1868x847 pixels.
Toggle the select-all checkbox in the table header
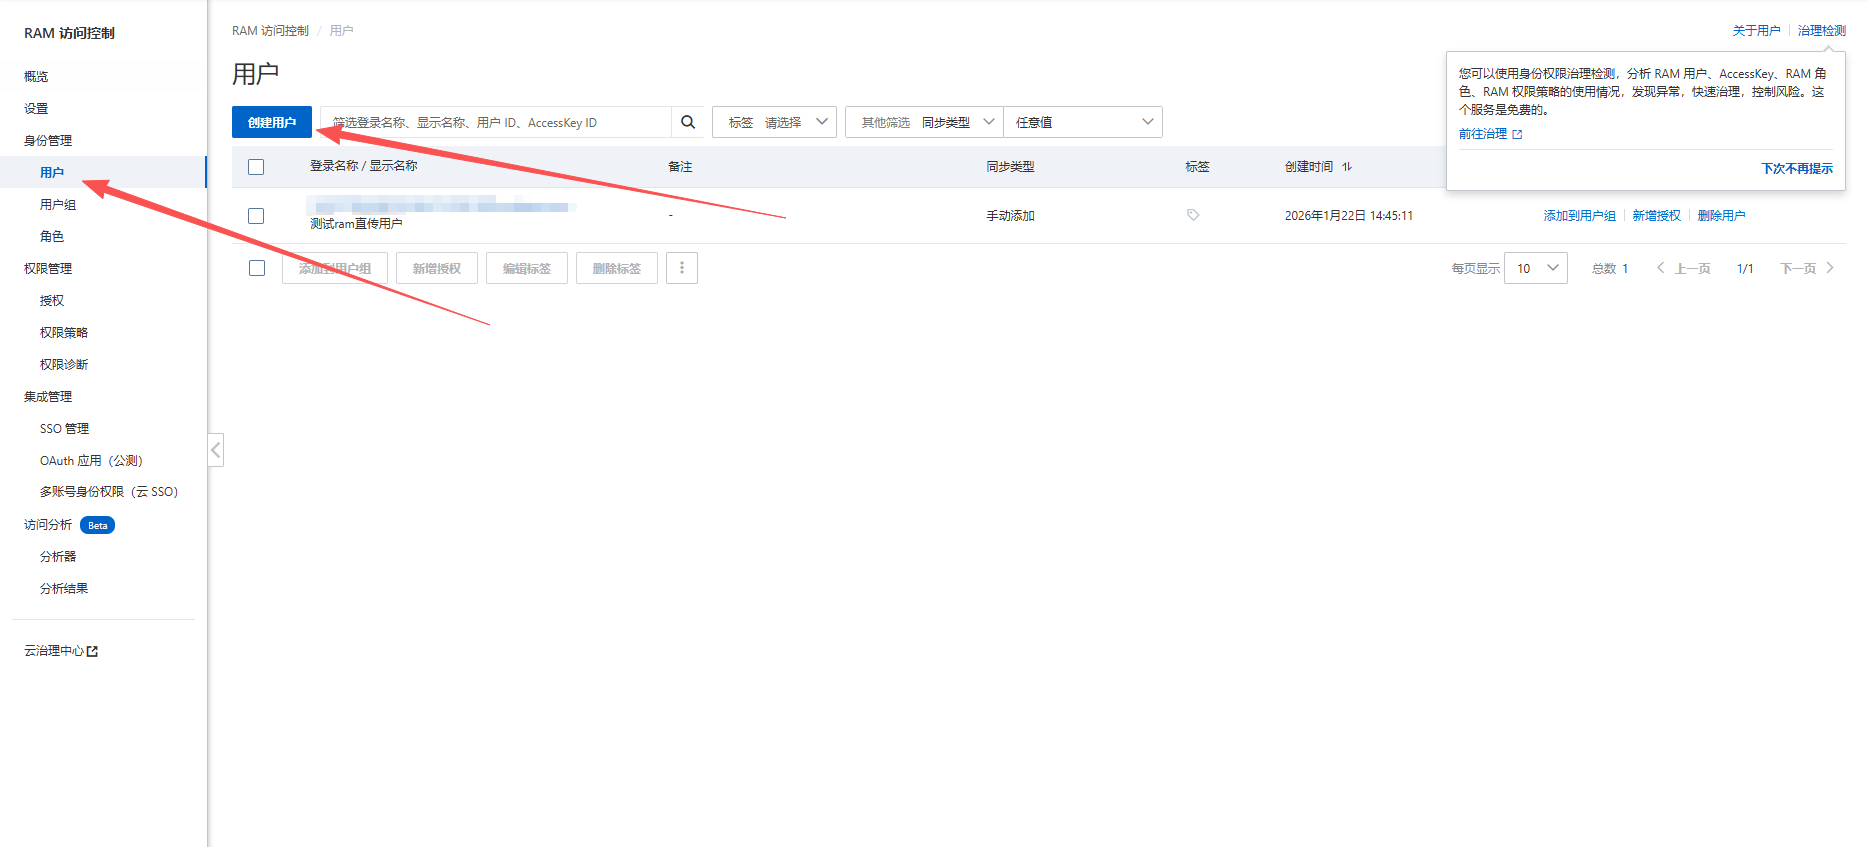[256, 167]
